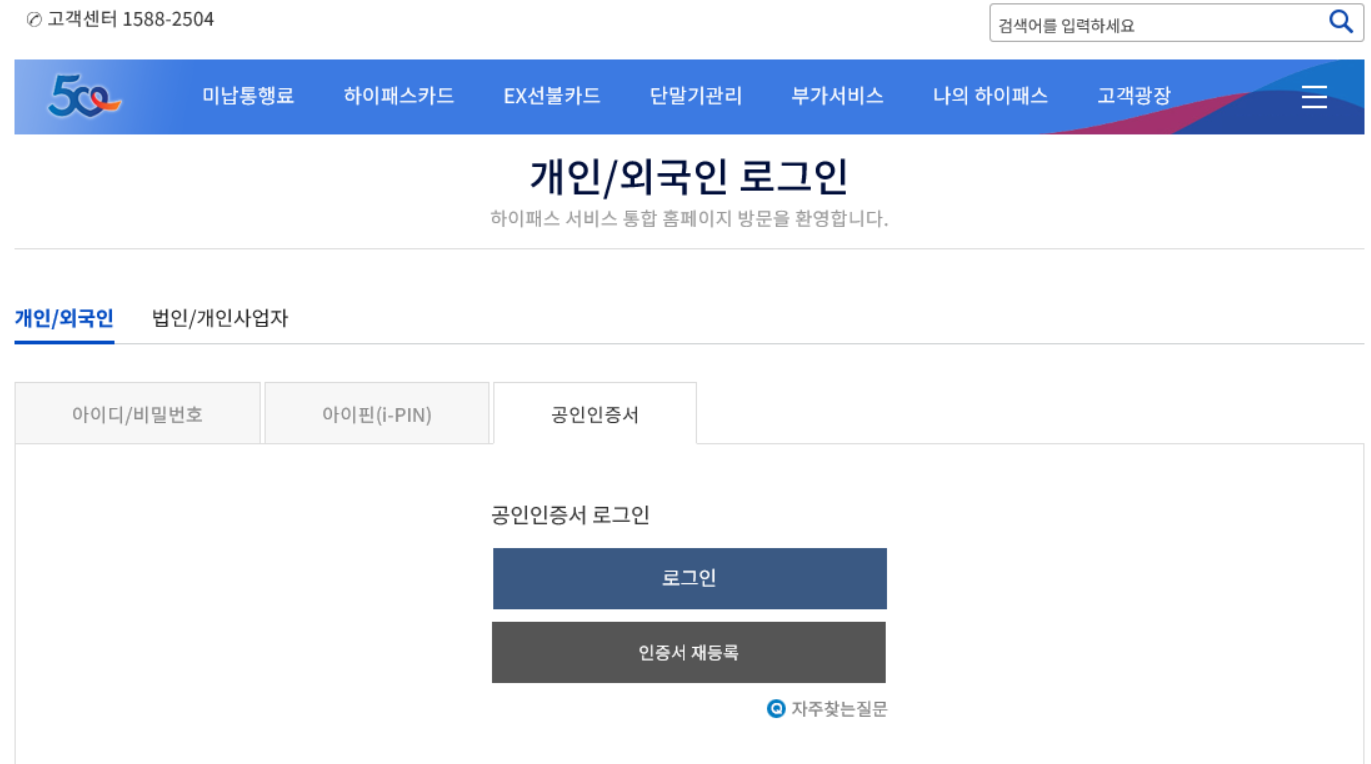Click the 인증서 재등록 button
This screenshot has width=1371, height=764.
689,653
